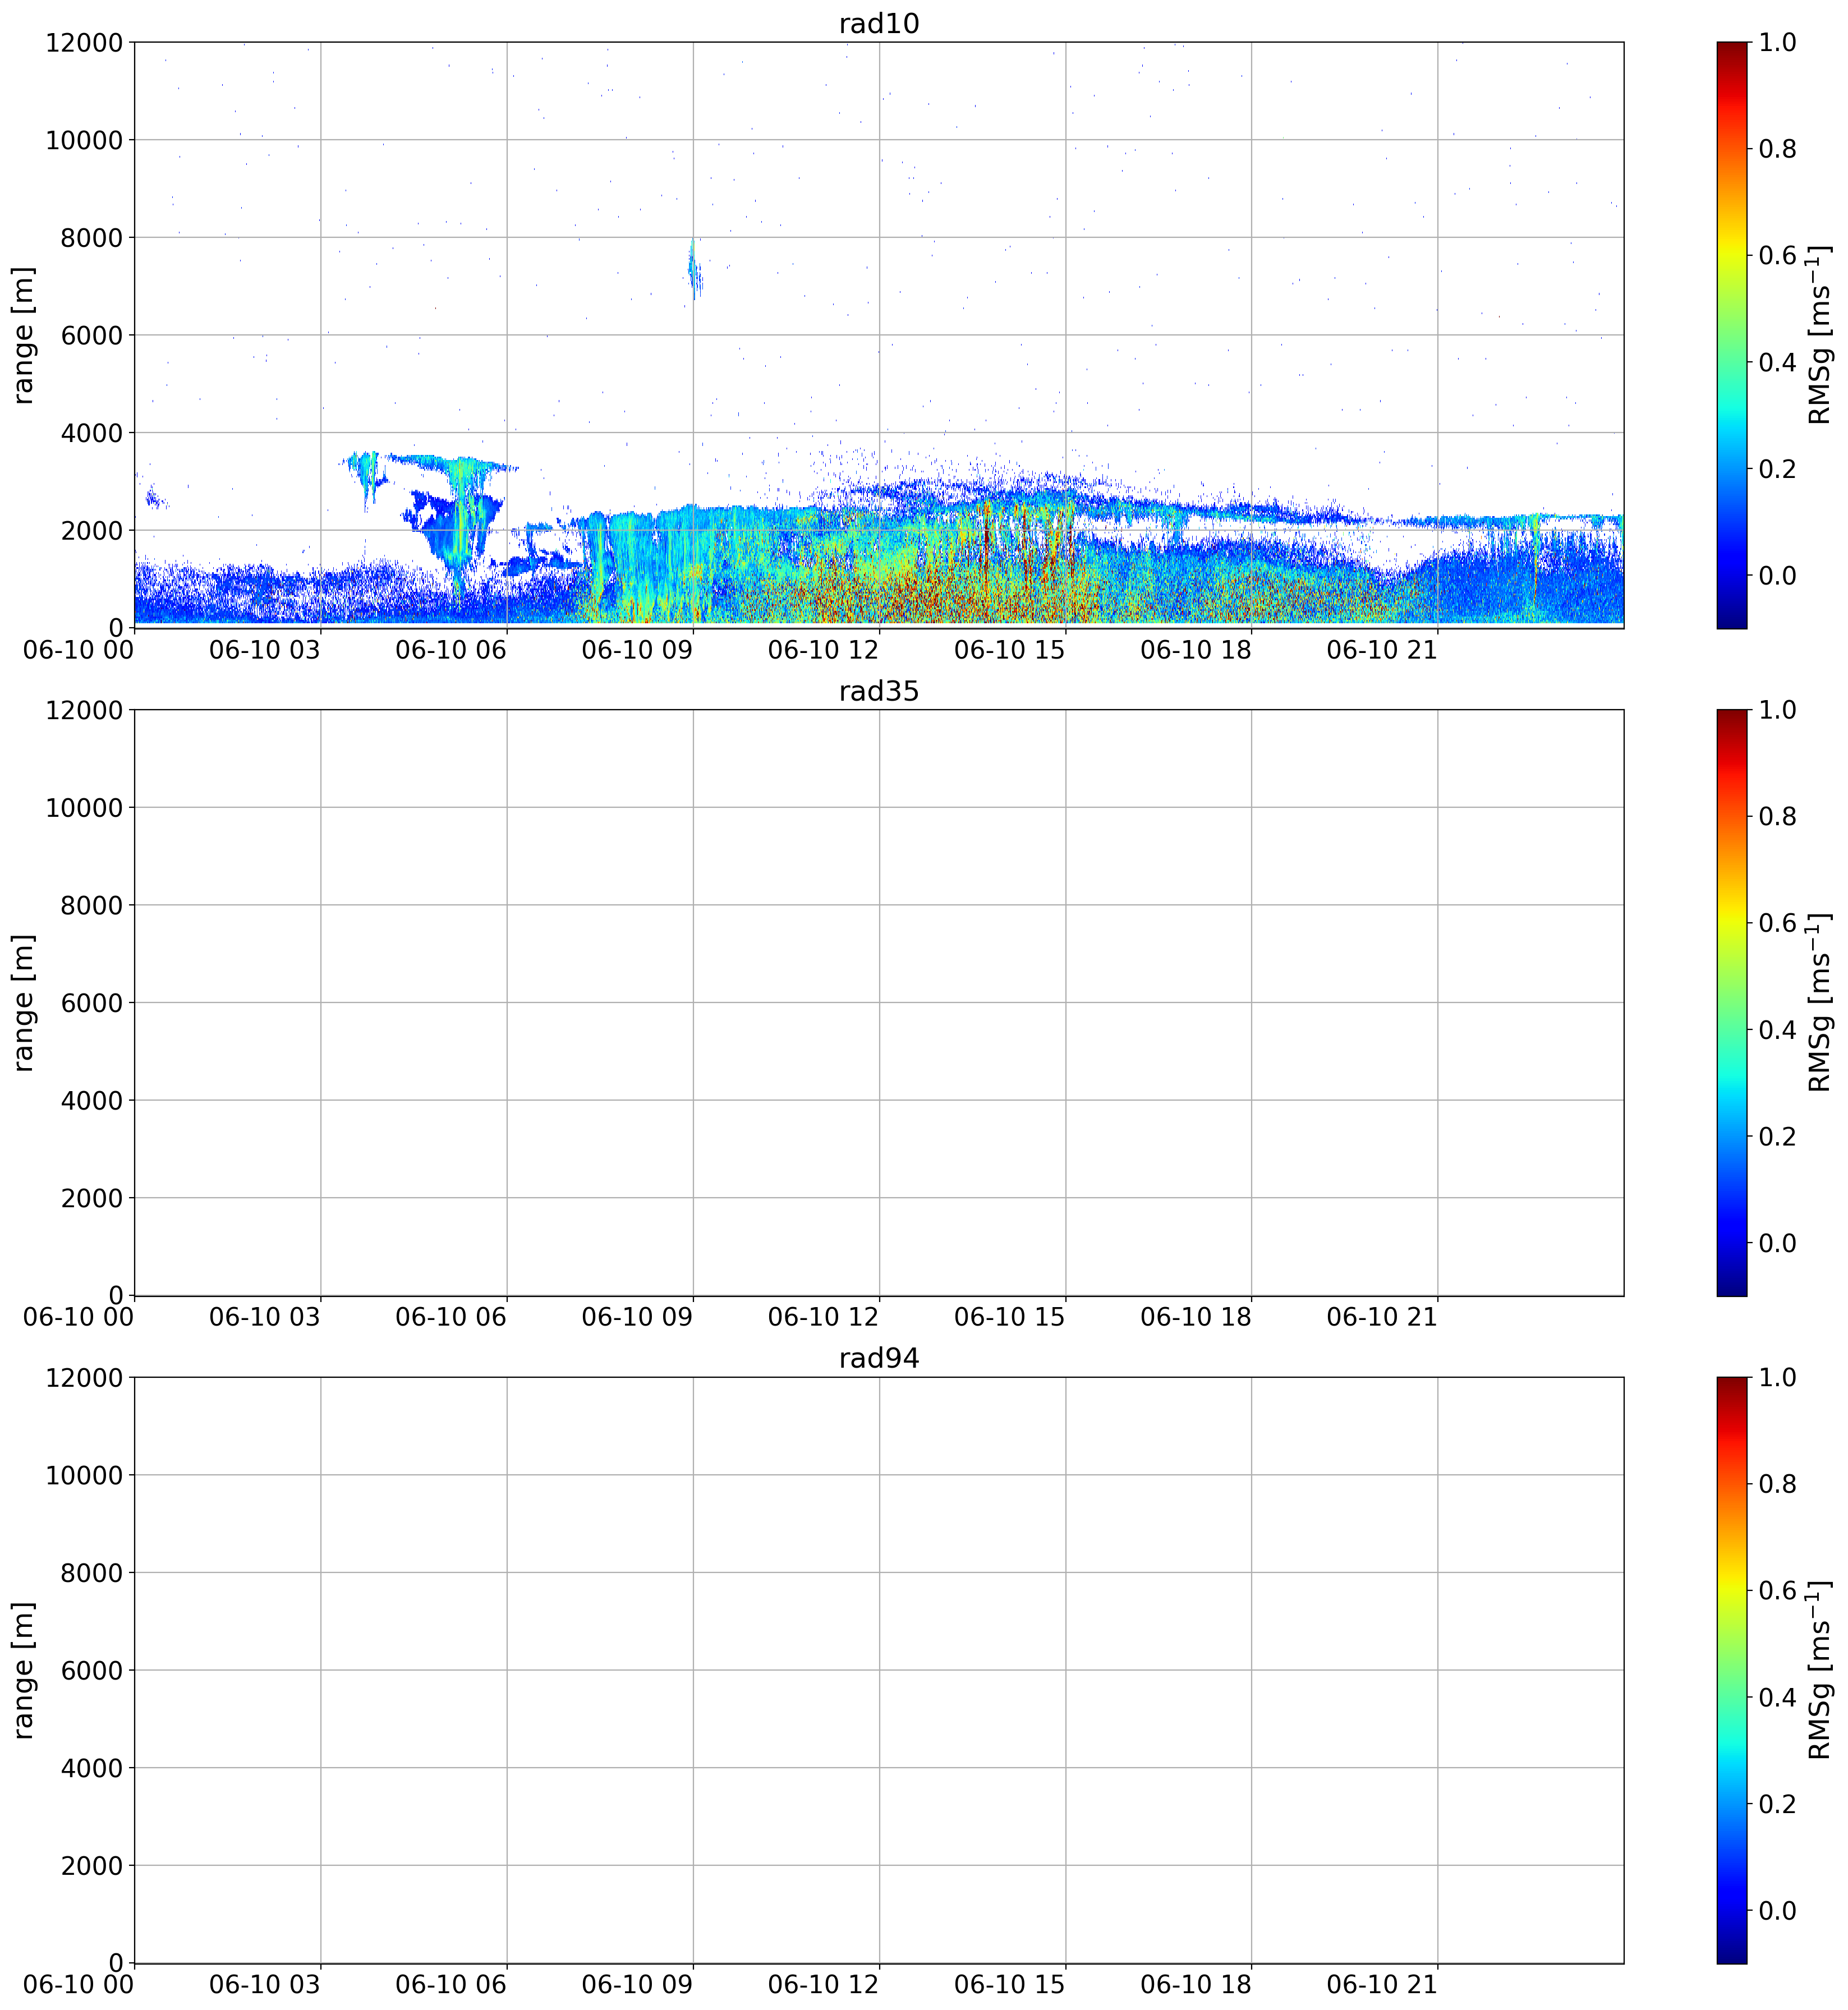This screenshot has width=1848, height=2010.
Task: Click the RMSg label beside rad94 colorbar
Action: [x=1820, y=1670]
